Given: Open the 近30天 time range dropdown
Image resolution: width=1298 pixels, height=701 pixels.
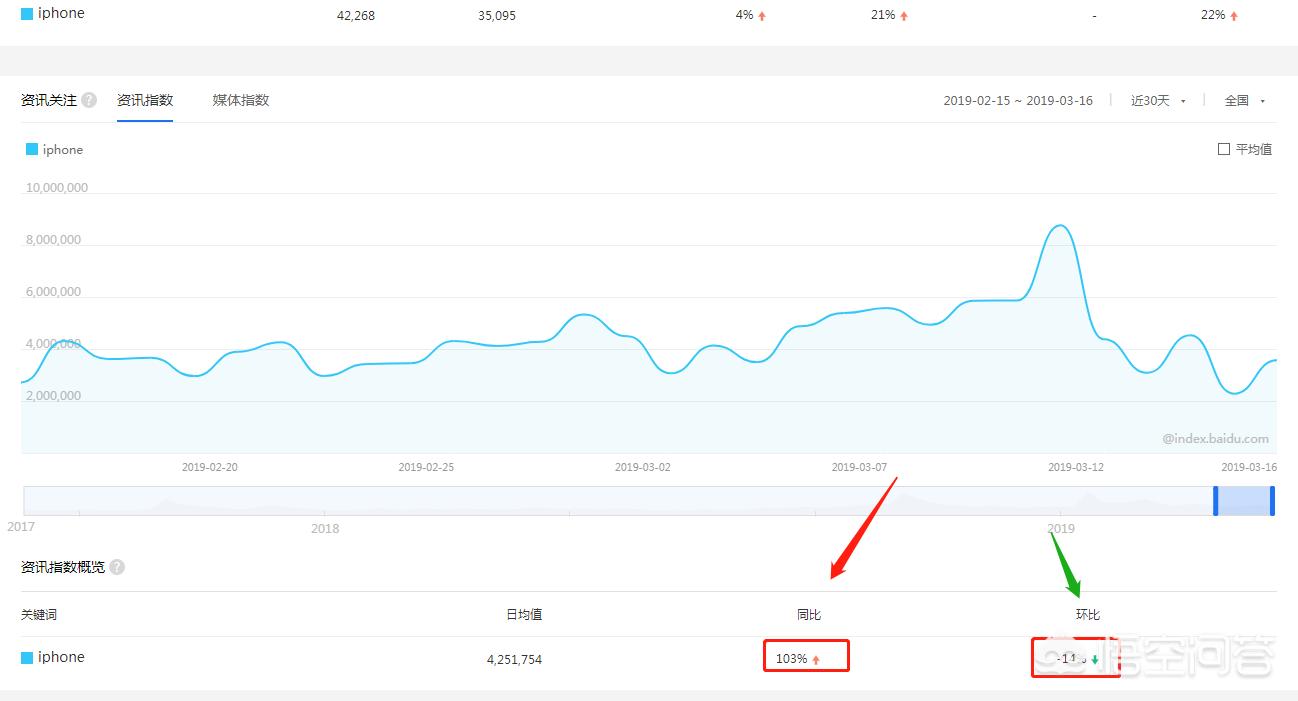Looking at the screenshot, I should click(x=1158, y=101).
